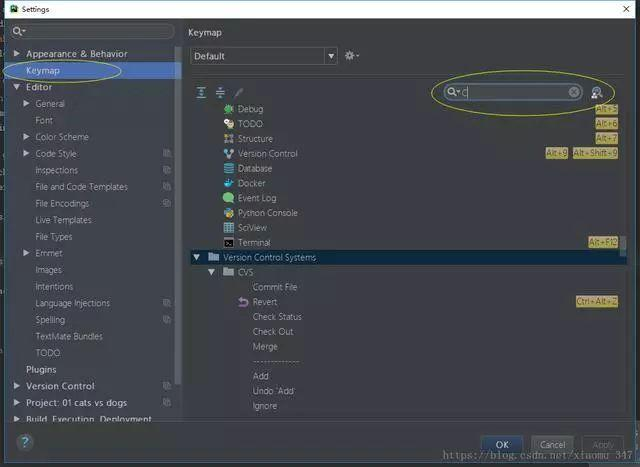Click the Terminal icon

[229, 242]
